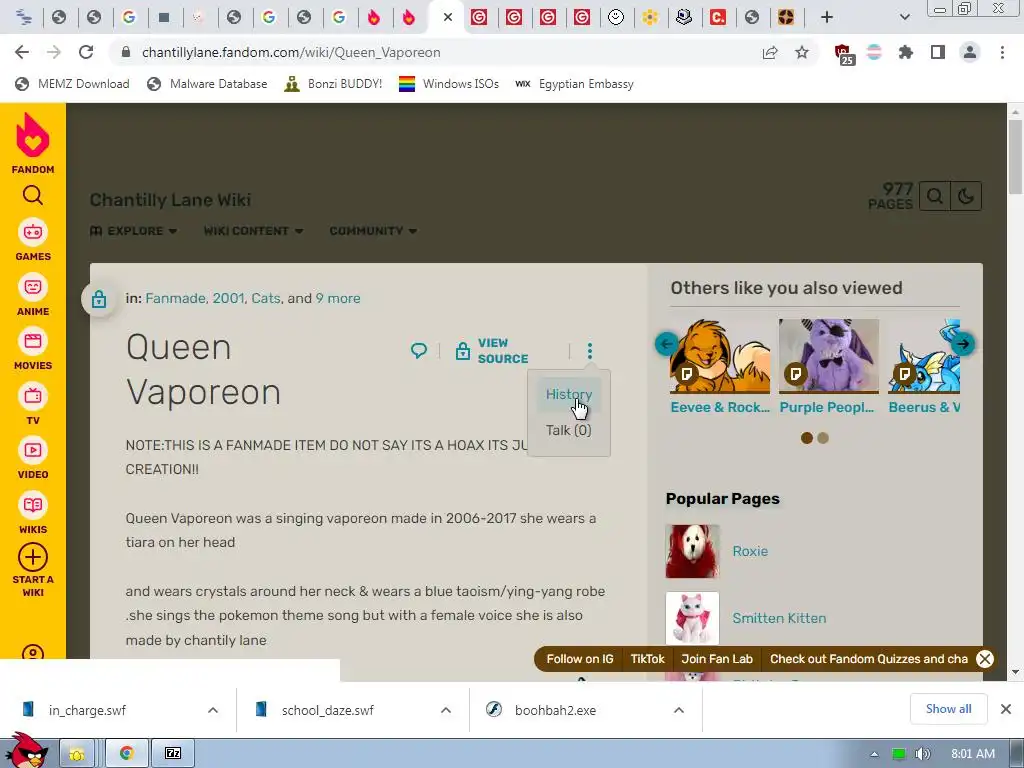The width and height of the screenshot is (1024, 768).
Task: Open the Eevee & Rock... thumbnail
Action: 720,356
